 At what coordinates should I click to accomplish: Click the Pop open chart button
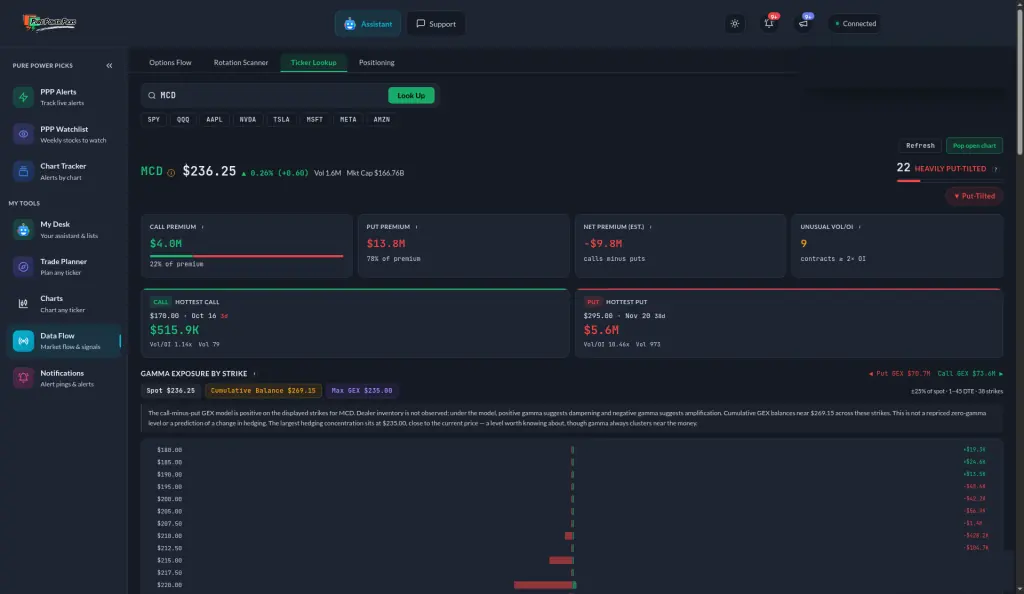(974, 146)
